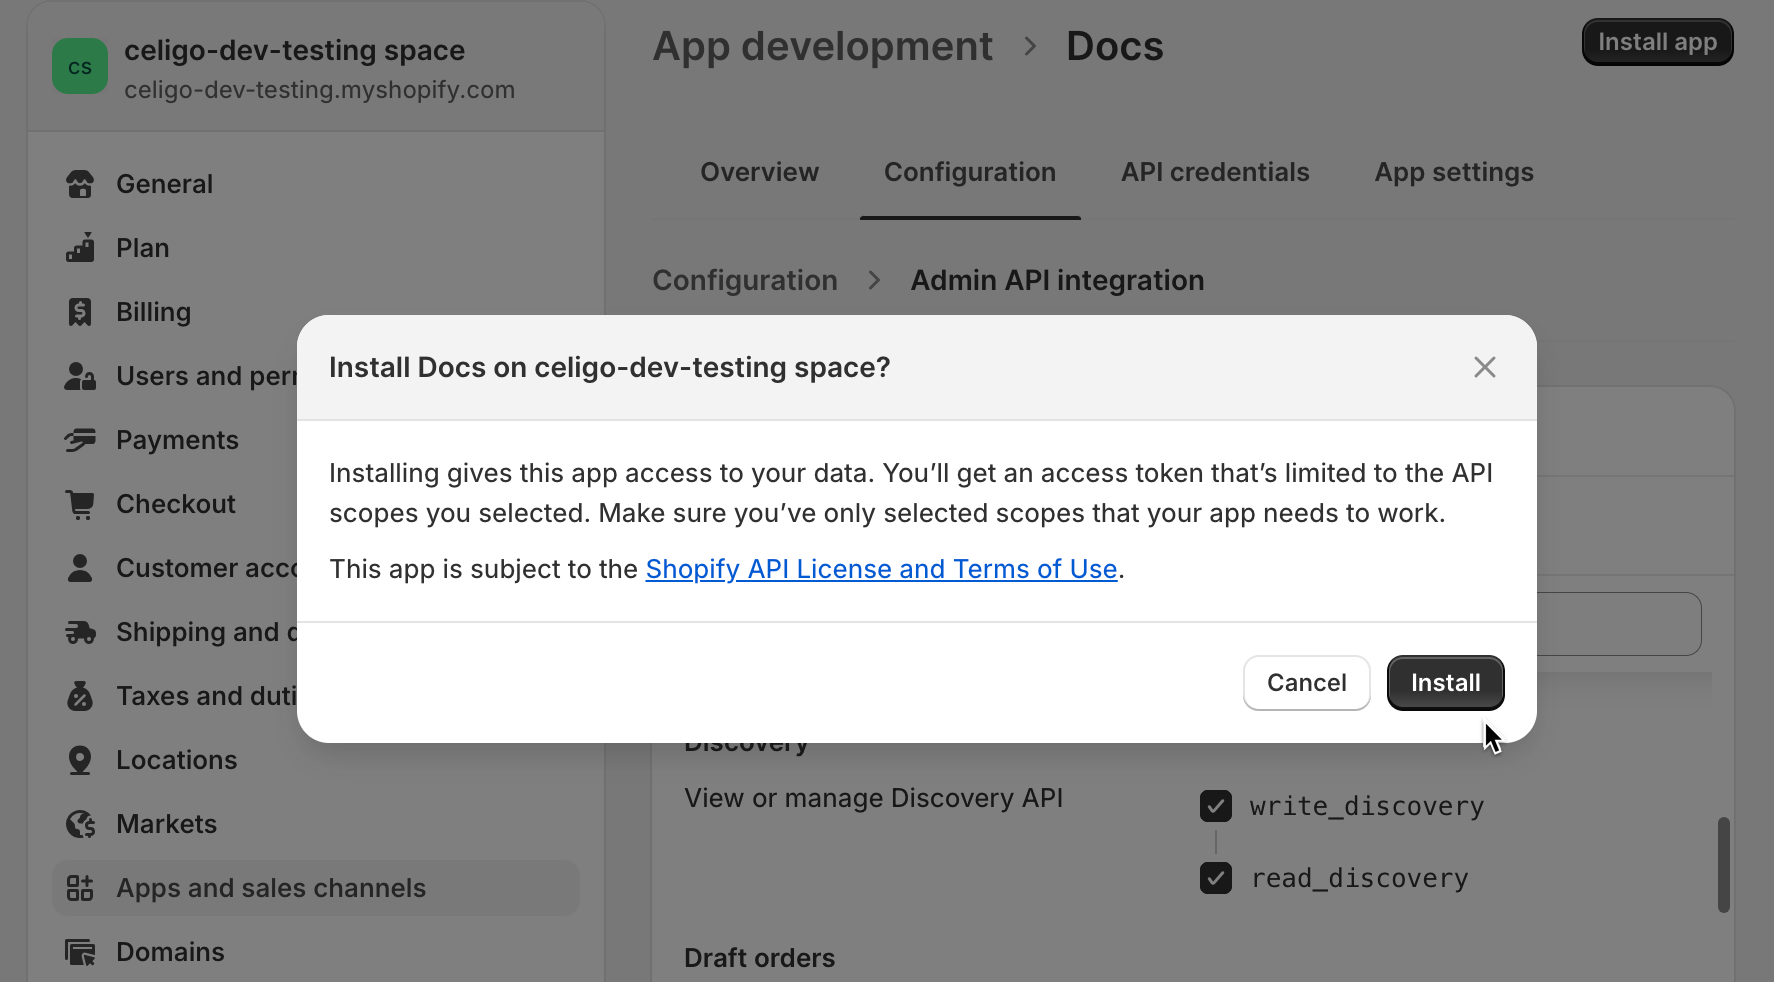Close the Install Docs dialog with X
This screenshot has width=1774, height=982.
[1484, 367]
